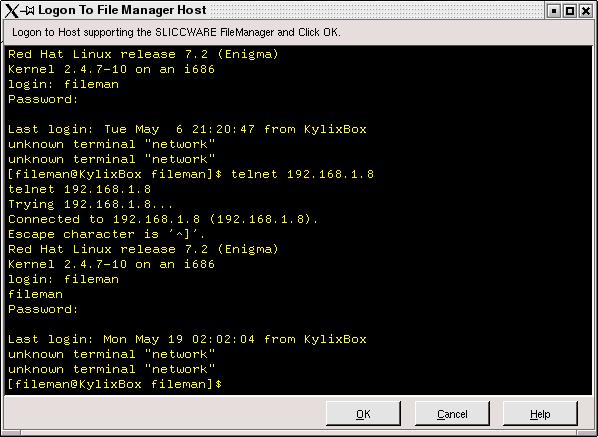Viewport: 598px width, 437px height.
Task: Click the first Password: line in terminal
Action: click(43, 99)
